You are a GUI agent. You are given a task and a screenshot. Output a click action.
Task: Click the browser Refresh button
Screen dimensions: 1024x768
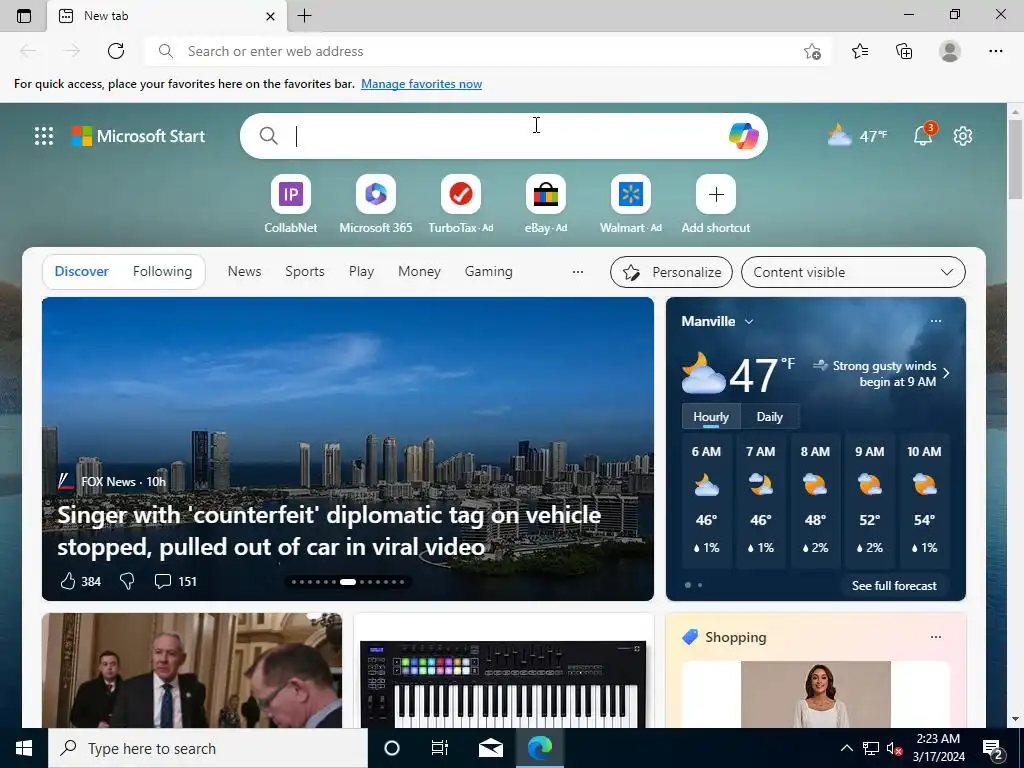(x=116, y=51)
